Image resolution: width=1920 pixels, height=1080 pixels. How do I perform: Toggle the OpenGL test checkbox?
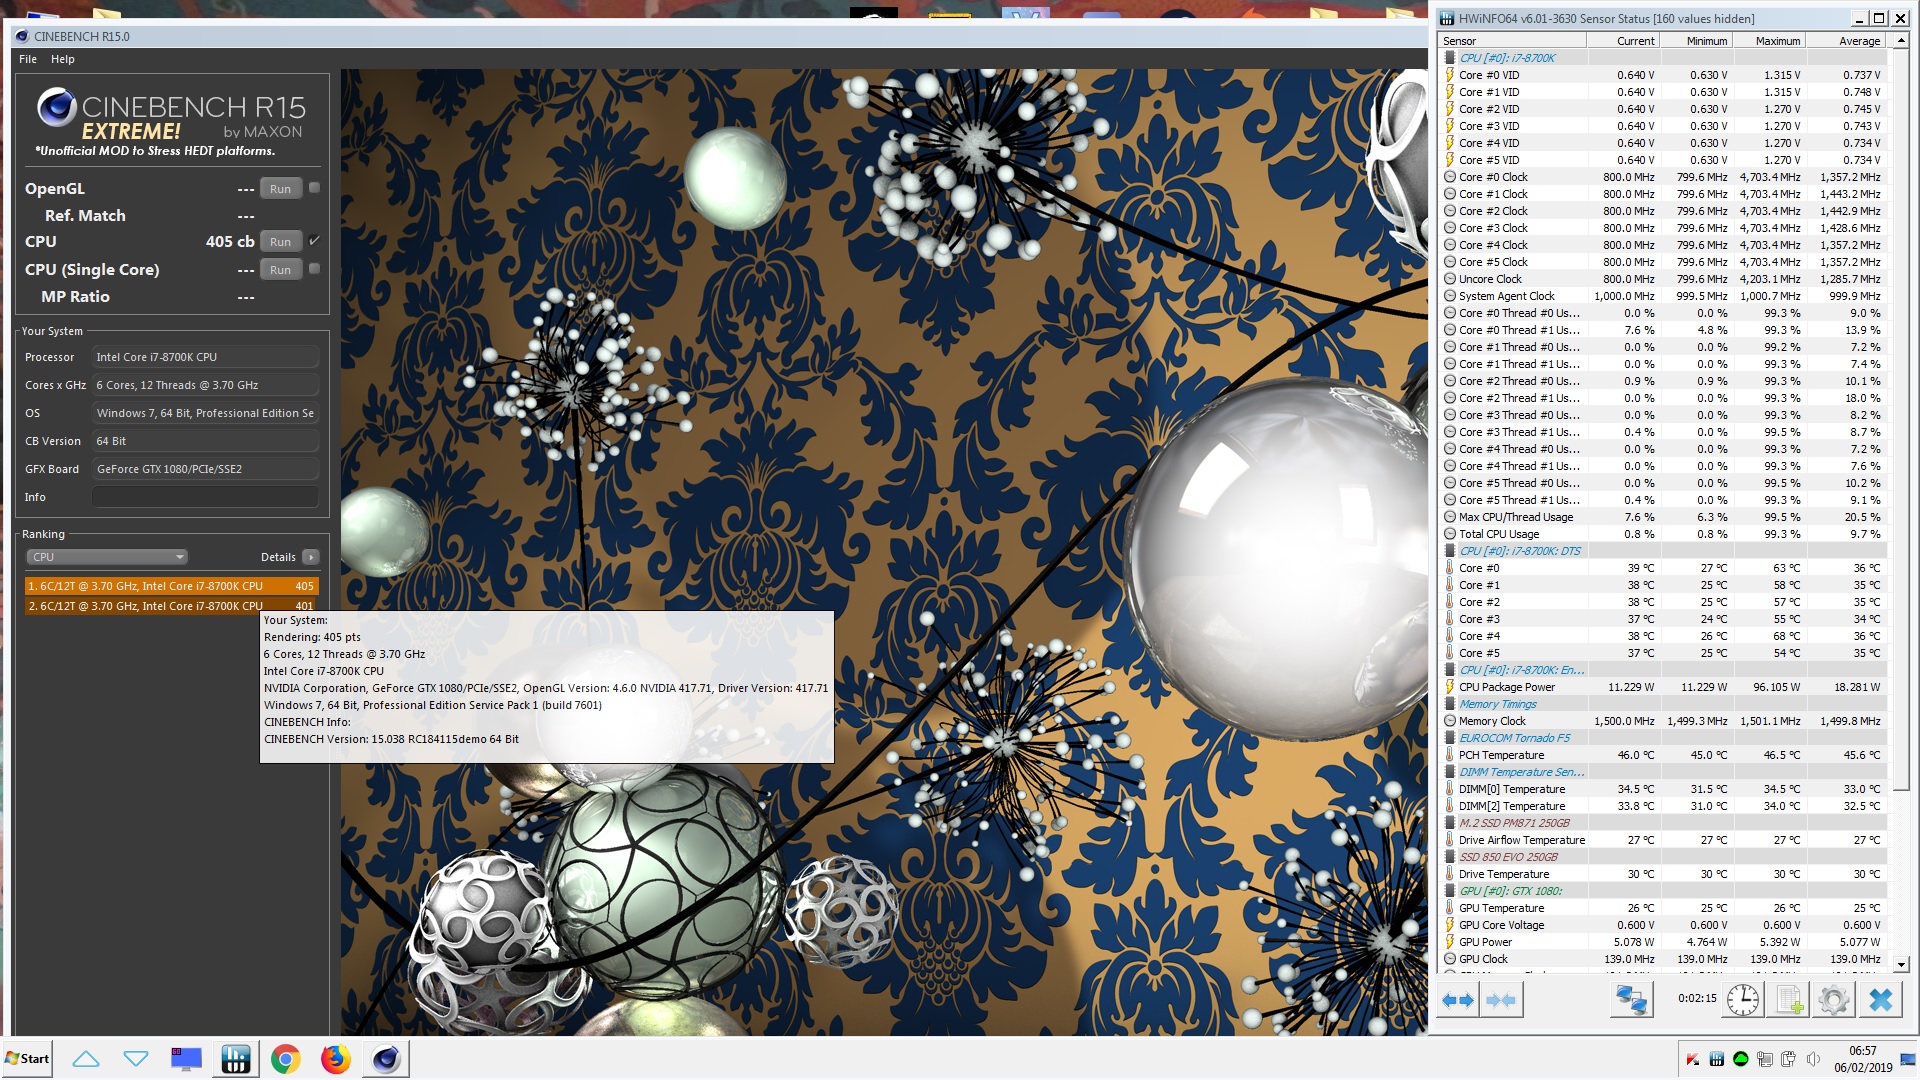click(314, 188)
